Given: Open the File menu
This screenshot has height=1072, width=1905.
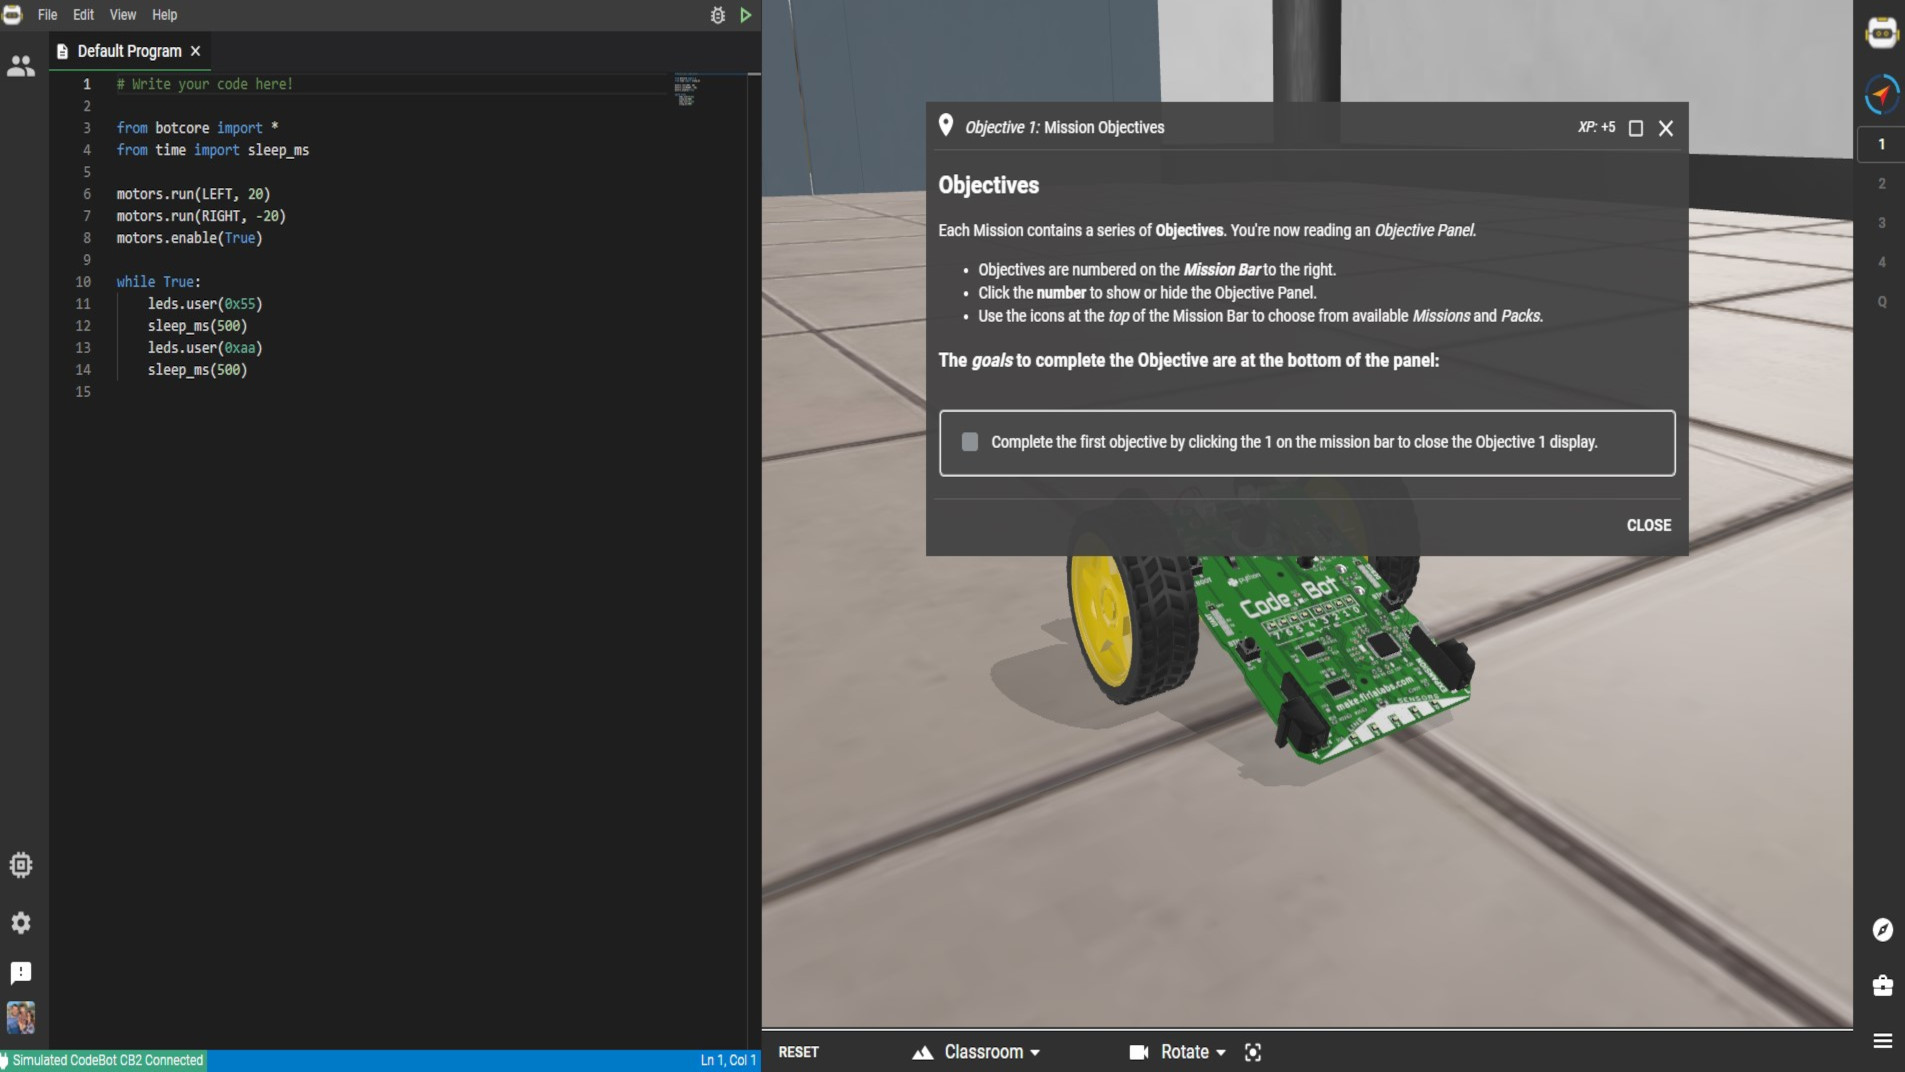Looking at the screenshot, I should [47, 15].
